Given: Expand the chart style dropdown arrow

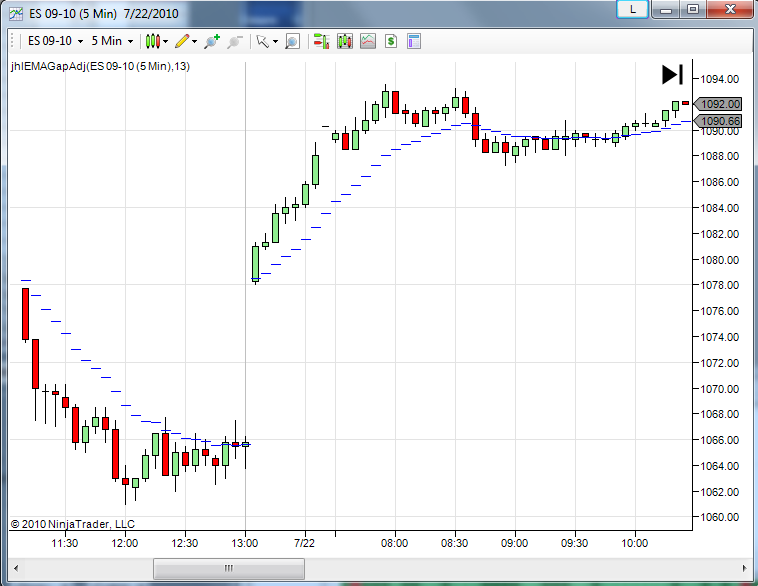Looking at the screenshot, I should pos(165,42).
